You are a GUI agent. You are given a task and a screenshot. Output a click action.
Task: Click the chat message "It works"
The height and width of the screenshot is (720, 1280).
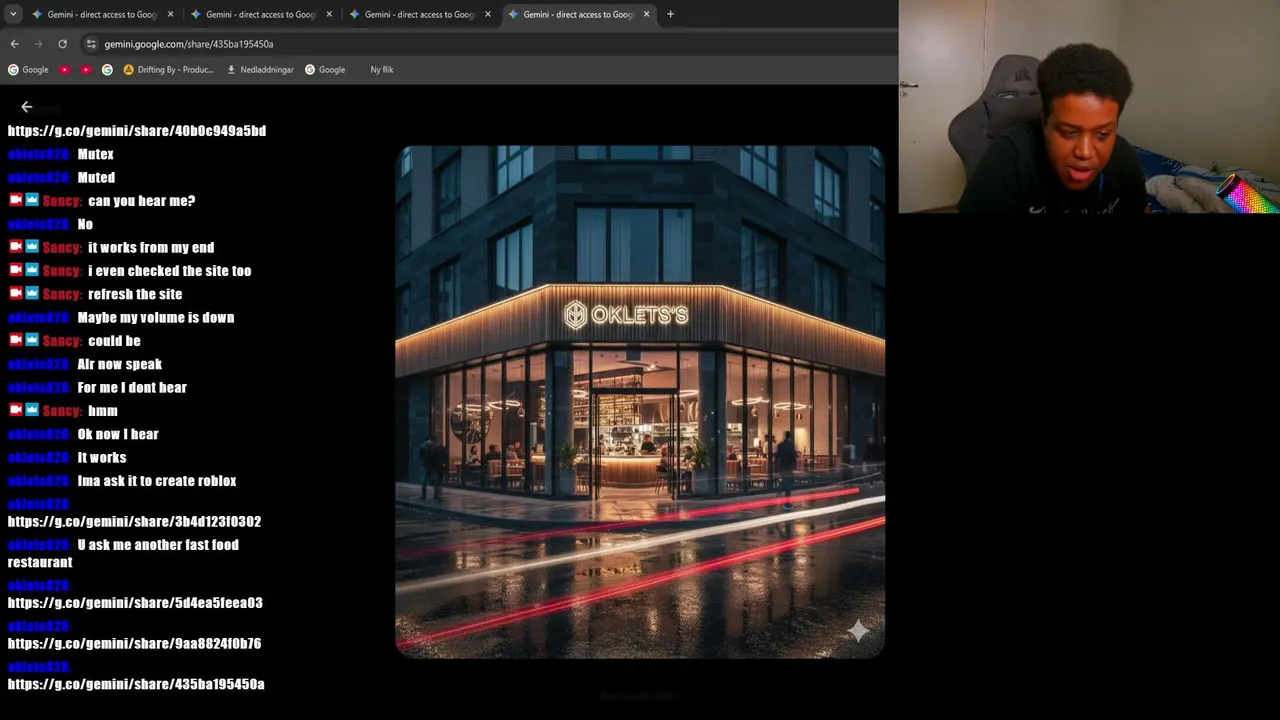click(x=102, y=458)
